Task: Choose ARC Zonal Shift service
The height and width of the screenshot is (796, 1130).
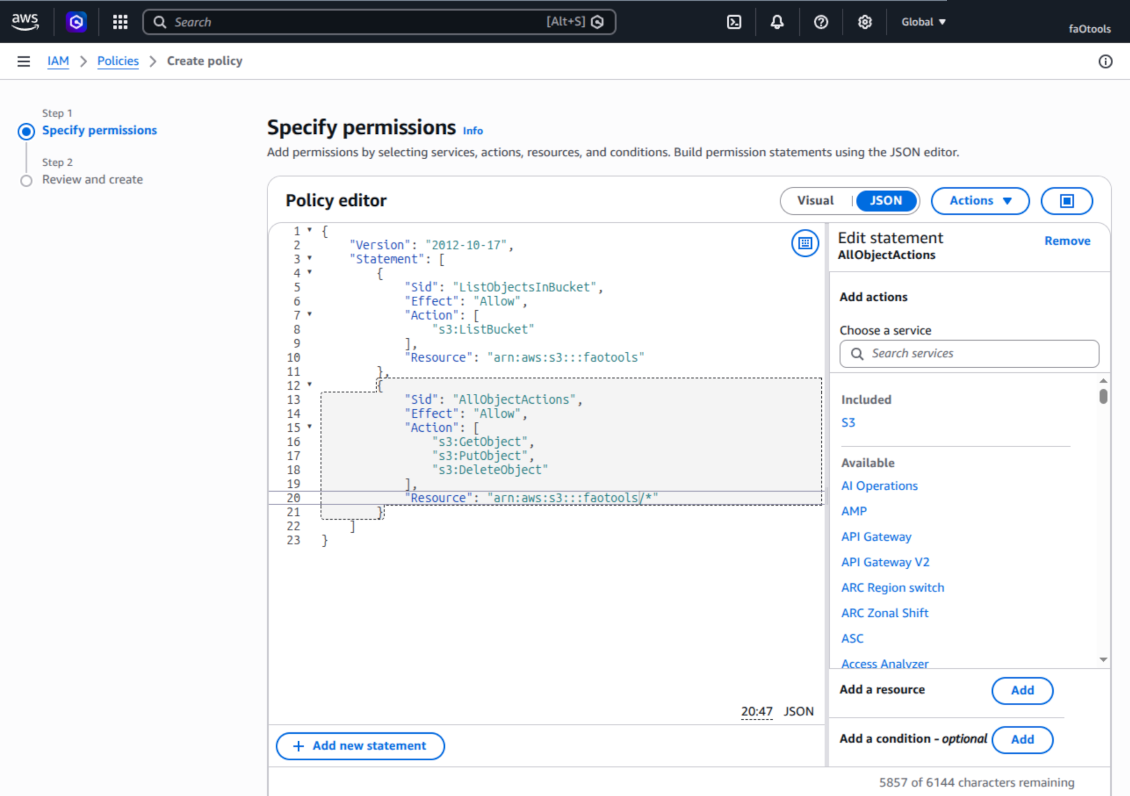Action: (x=884, y=613)
